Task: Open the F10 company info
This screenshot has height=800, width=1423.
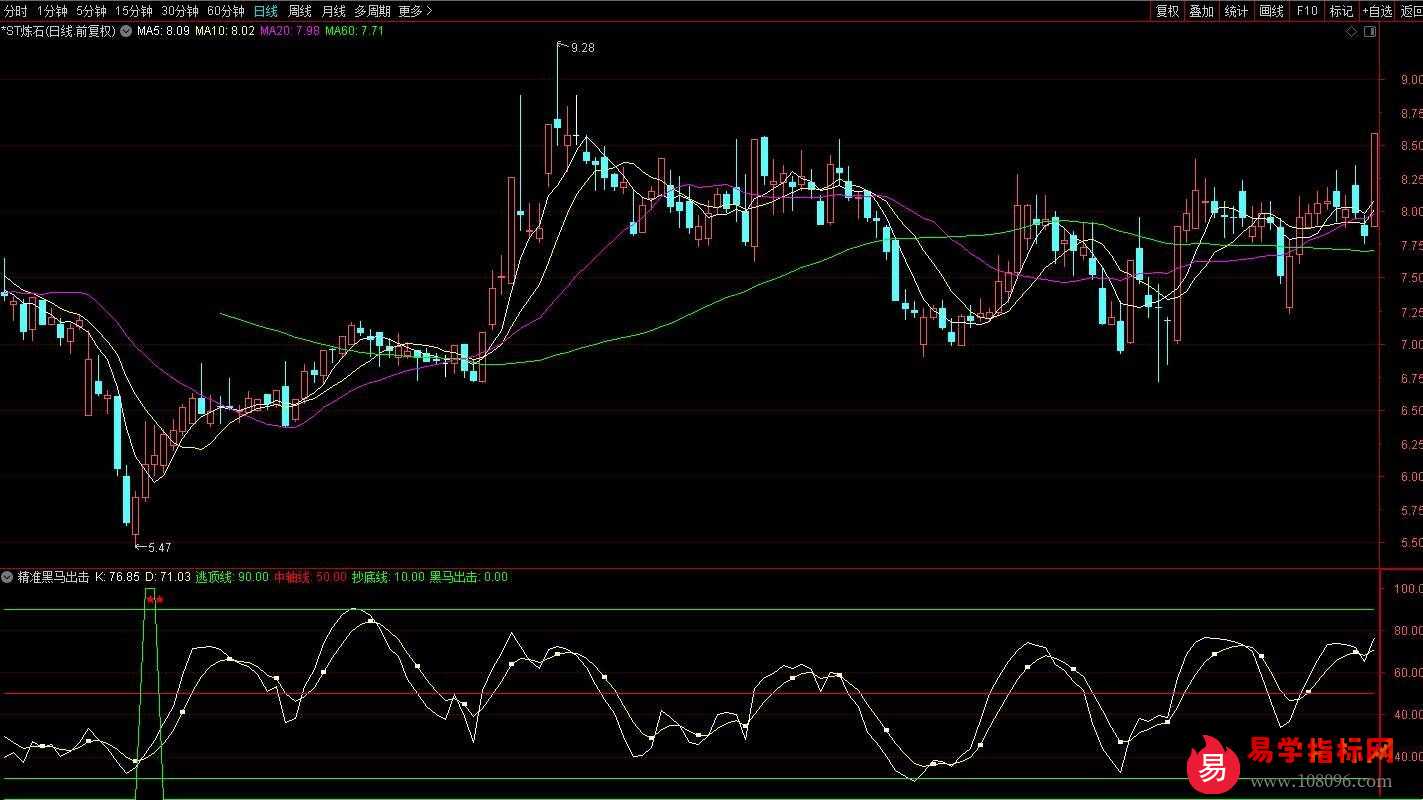Action: point(1306,11)
